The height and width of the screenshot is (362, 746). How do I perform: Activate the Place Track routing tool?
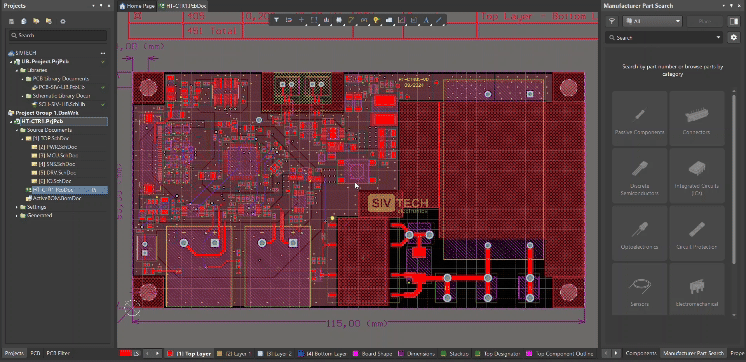pyautogui.click(x=352, y=20)
